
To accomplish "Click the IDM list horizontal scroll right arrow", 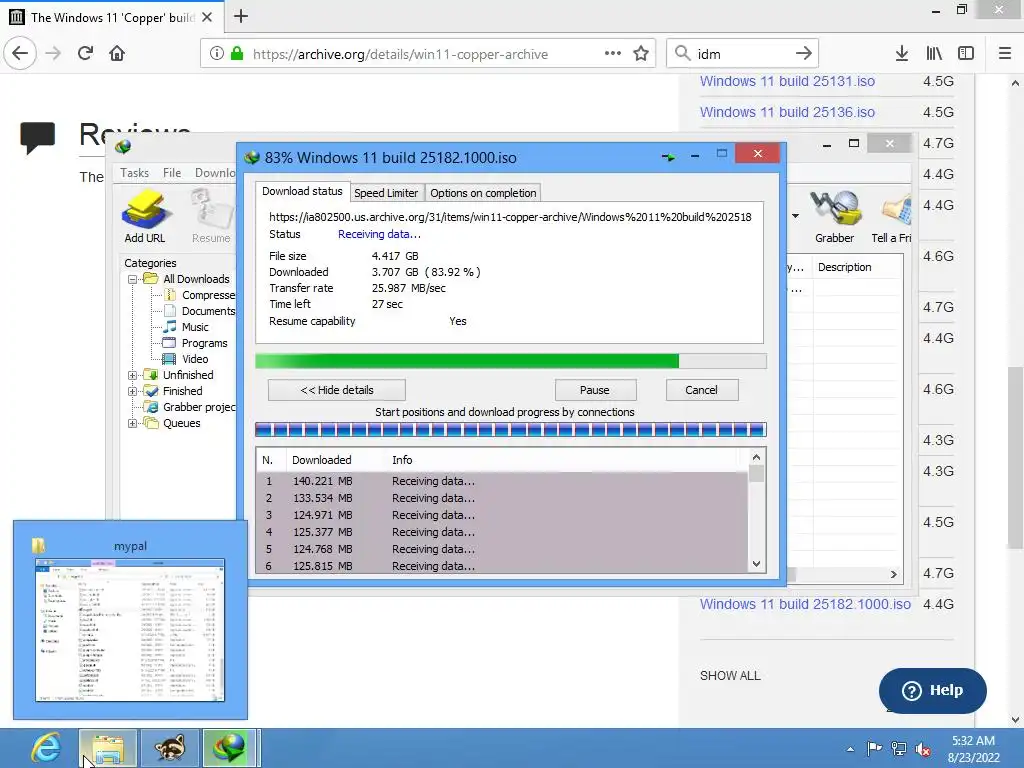I will [x=893, y=575].
